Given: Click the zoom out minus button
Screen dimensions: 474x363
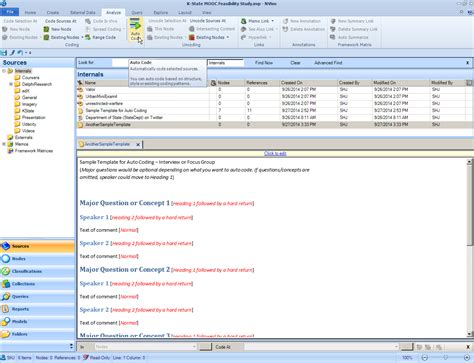Looking at the screenshot, I should [x=425, y=358].
